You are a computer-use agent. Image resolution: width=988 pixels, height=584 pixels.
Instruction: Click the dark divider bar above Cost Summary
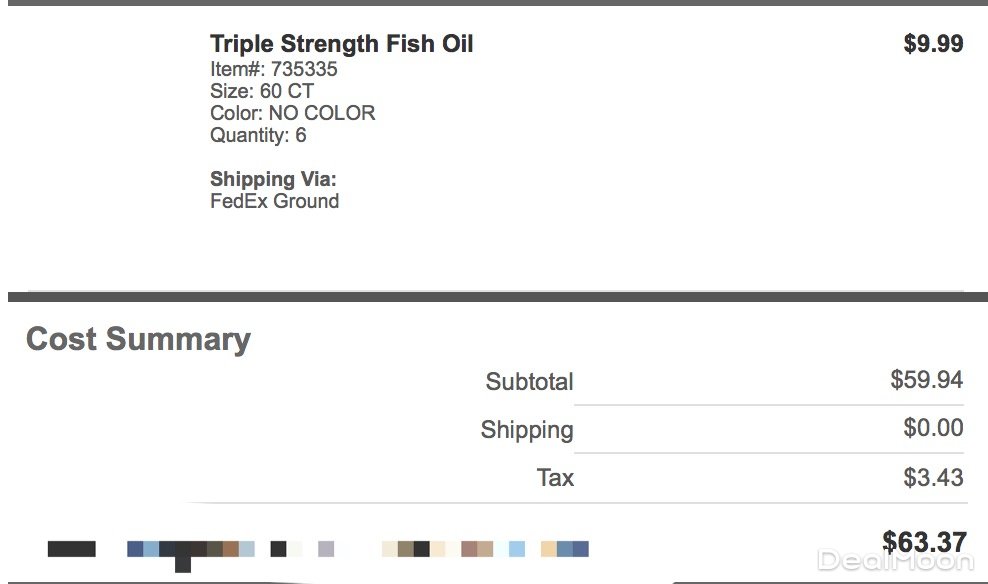494,296
